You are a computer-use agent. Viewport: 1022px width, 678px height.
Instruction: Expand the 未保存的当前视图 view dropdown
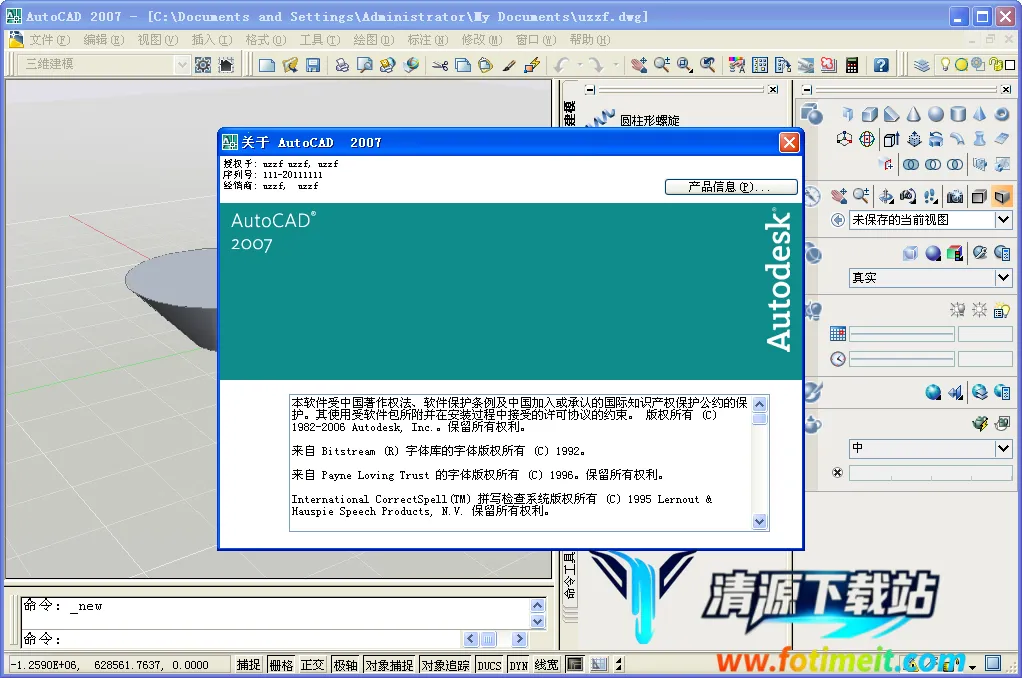point(1003,220)
